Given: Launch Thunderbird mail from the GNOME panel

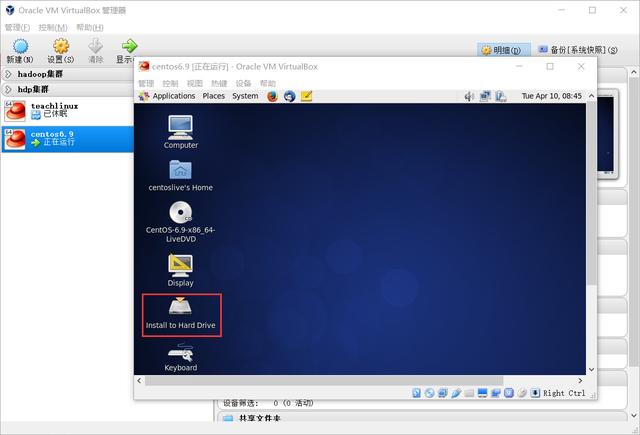Looking at the screenshot, I should pyautogui.click(x=289, y=96).
